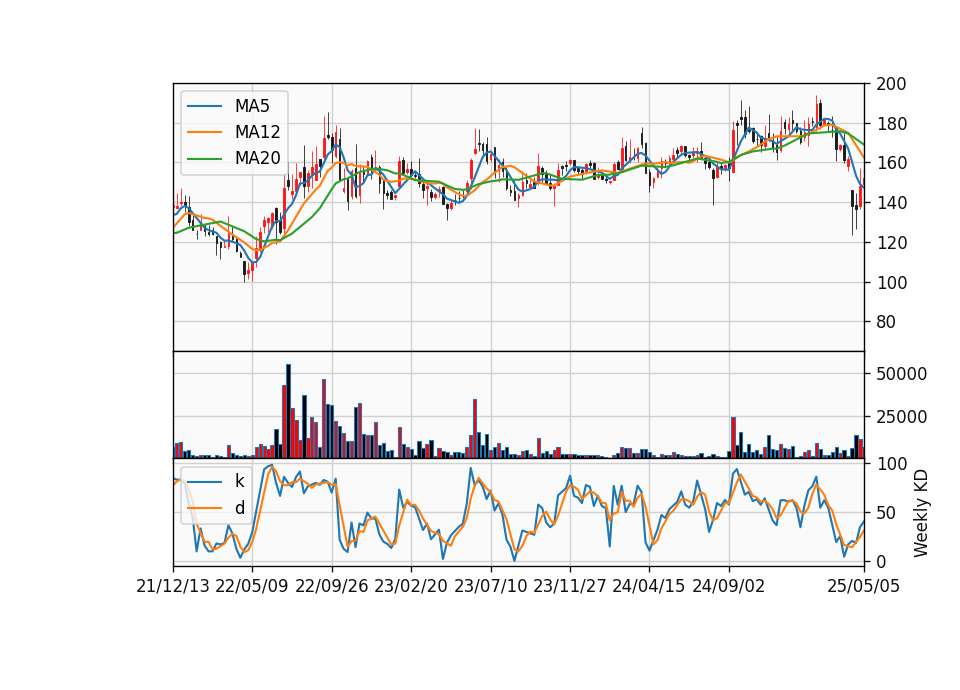Click the 25000 volume axis label
Image resolution: width=960 pixels, height=690 pixels.
(901, 418)
